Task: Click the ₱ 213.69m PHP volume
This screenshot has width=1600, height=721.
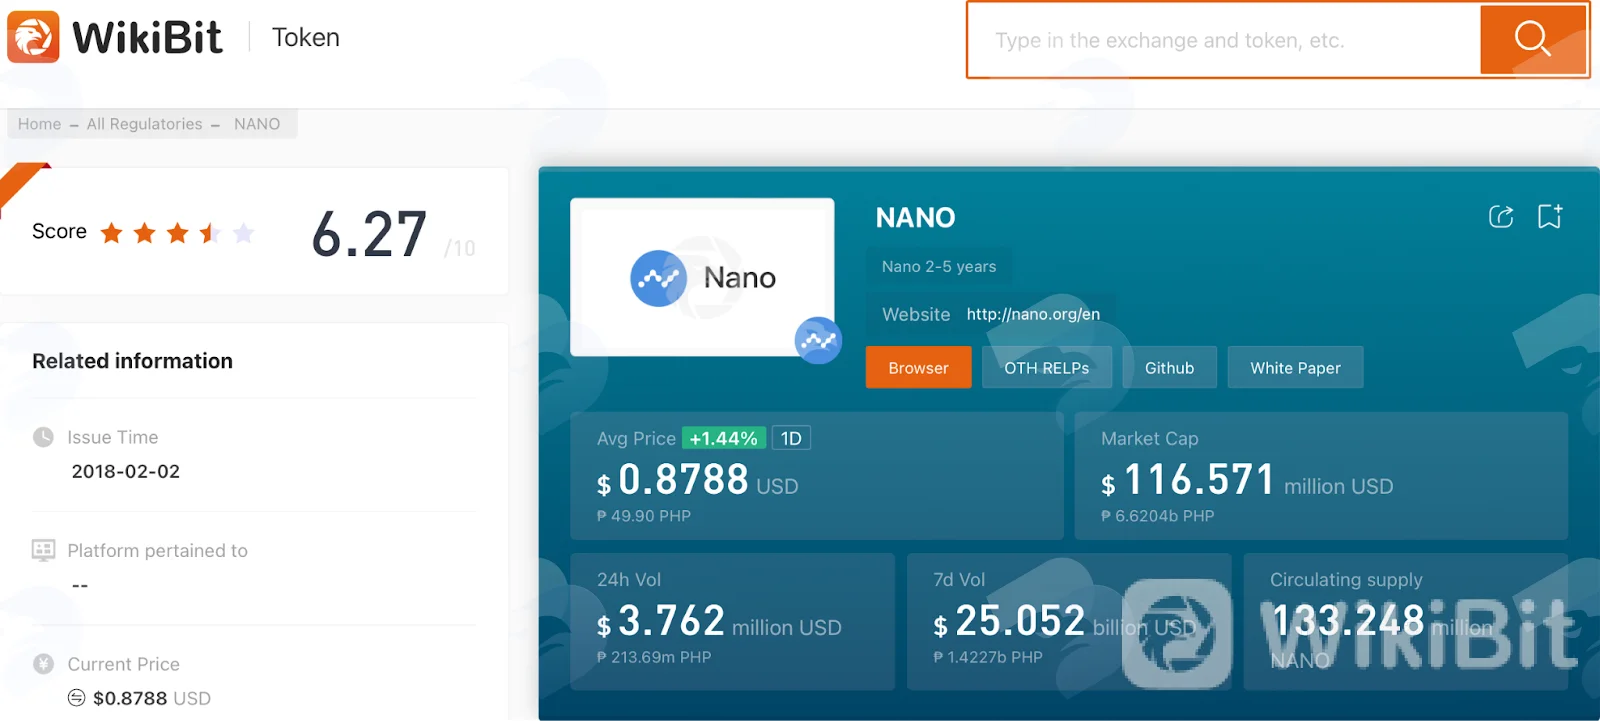Action: 654,657
